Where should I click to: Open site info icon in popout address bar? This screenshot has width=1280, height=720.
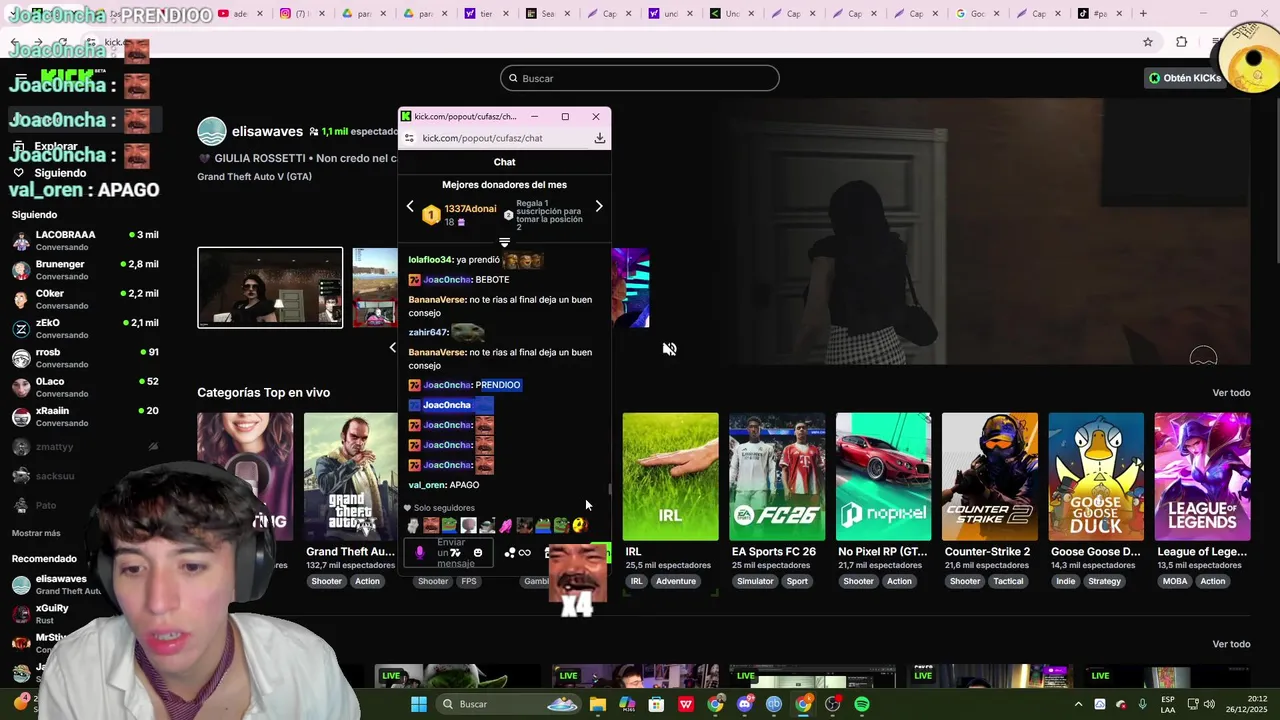point(409,138)
